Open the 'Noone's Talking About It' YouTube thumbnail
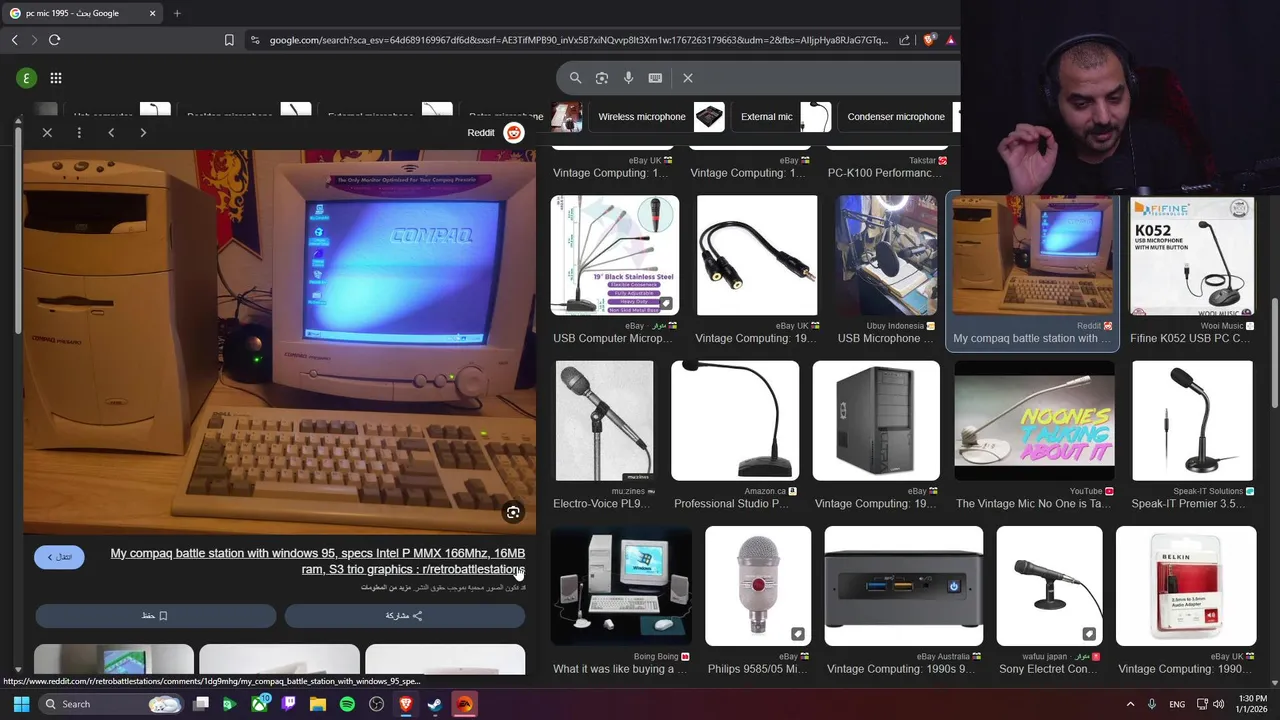 click(x=1035, y=421)
